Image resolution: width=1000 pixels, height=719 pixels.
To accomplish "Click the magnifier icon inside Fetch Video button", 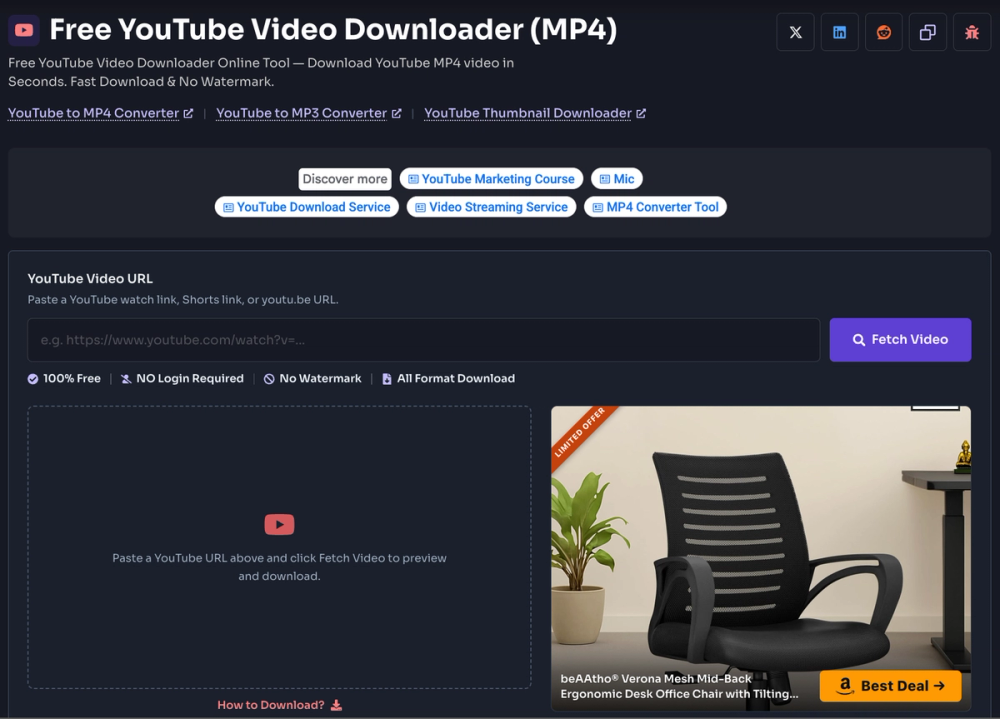I will coord(859,340).
